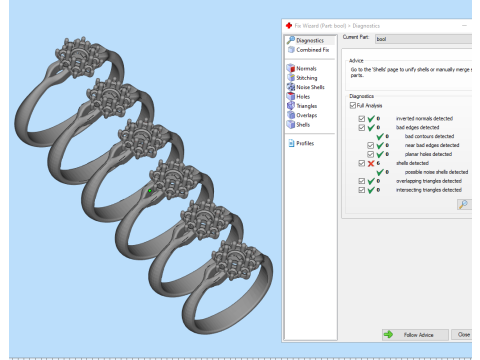480x360 pixels.
Task: Toggle near bad edges detected checkbox
Action: pos(370,145)
